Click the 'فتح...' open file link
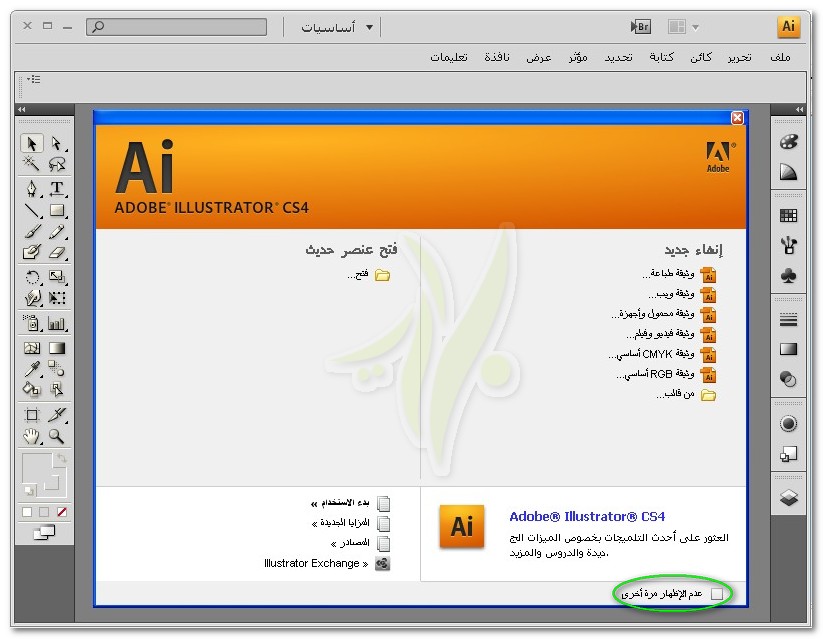The image size is (823, 639). click(368, 275)
